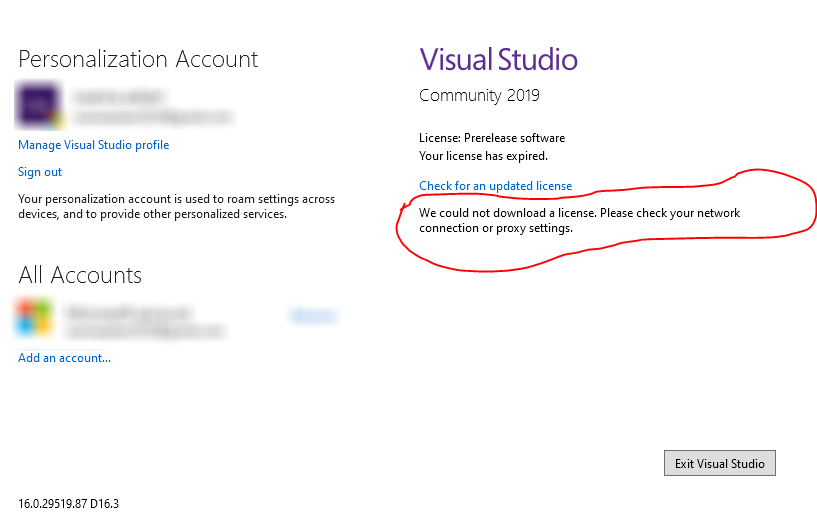The image size is (817, 525).
Task: Click blurred link beside Microsoft account entry
Action: tap(313, 316)
